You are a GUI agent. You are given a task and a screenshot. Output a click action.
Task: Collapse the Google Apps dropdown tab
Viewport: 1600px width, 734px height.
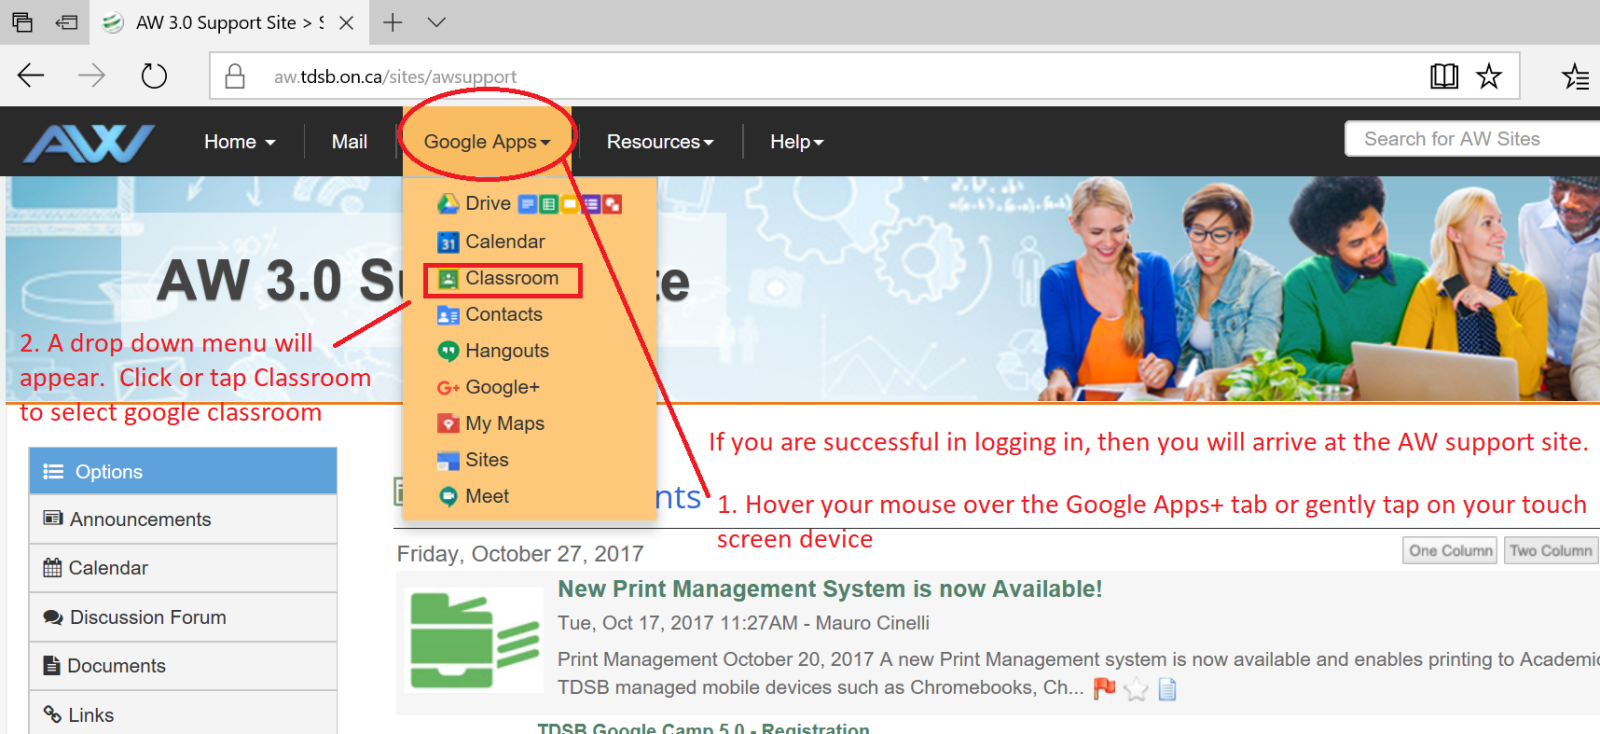[x=487, y=142]
